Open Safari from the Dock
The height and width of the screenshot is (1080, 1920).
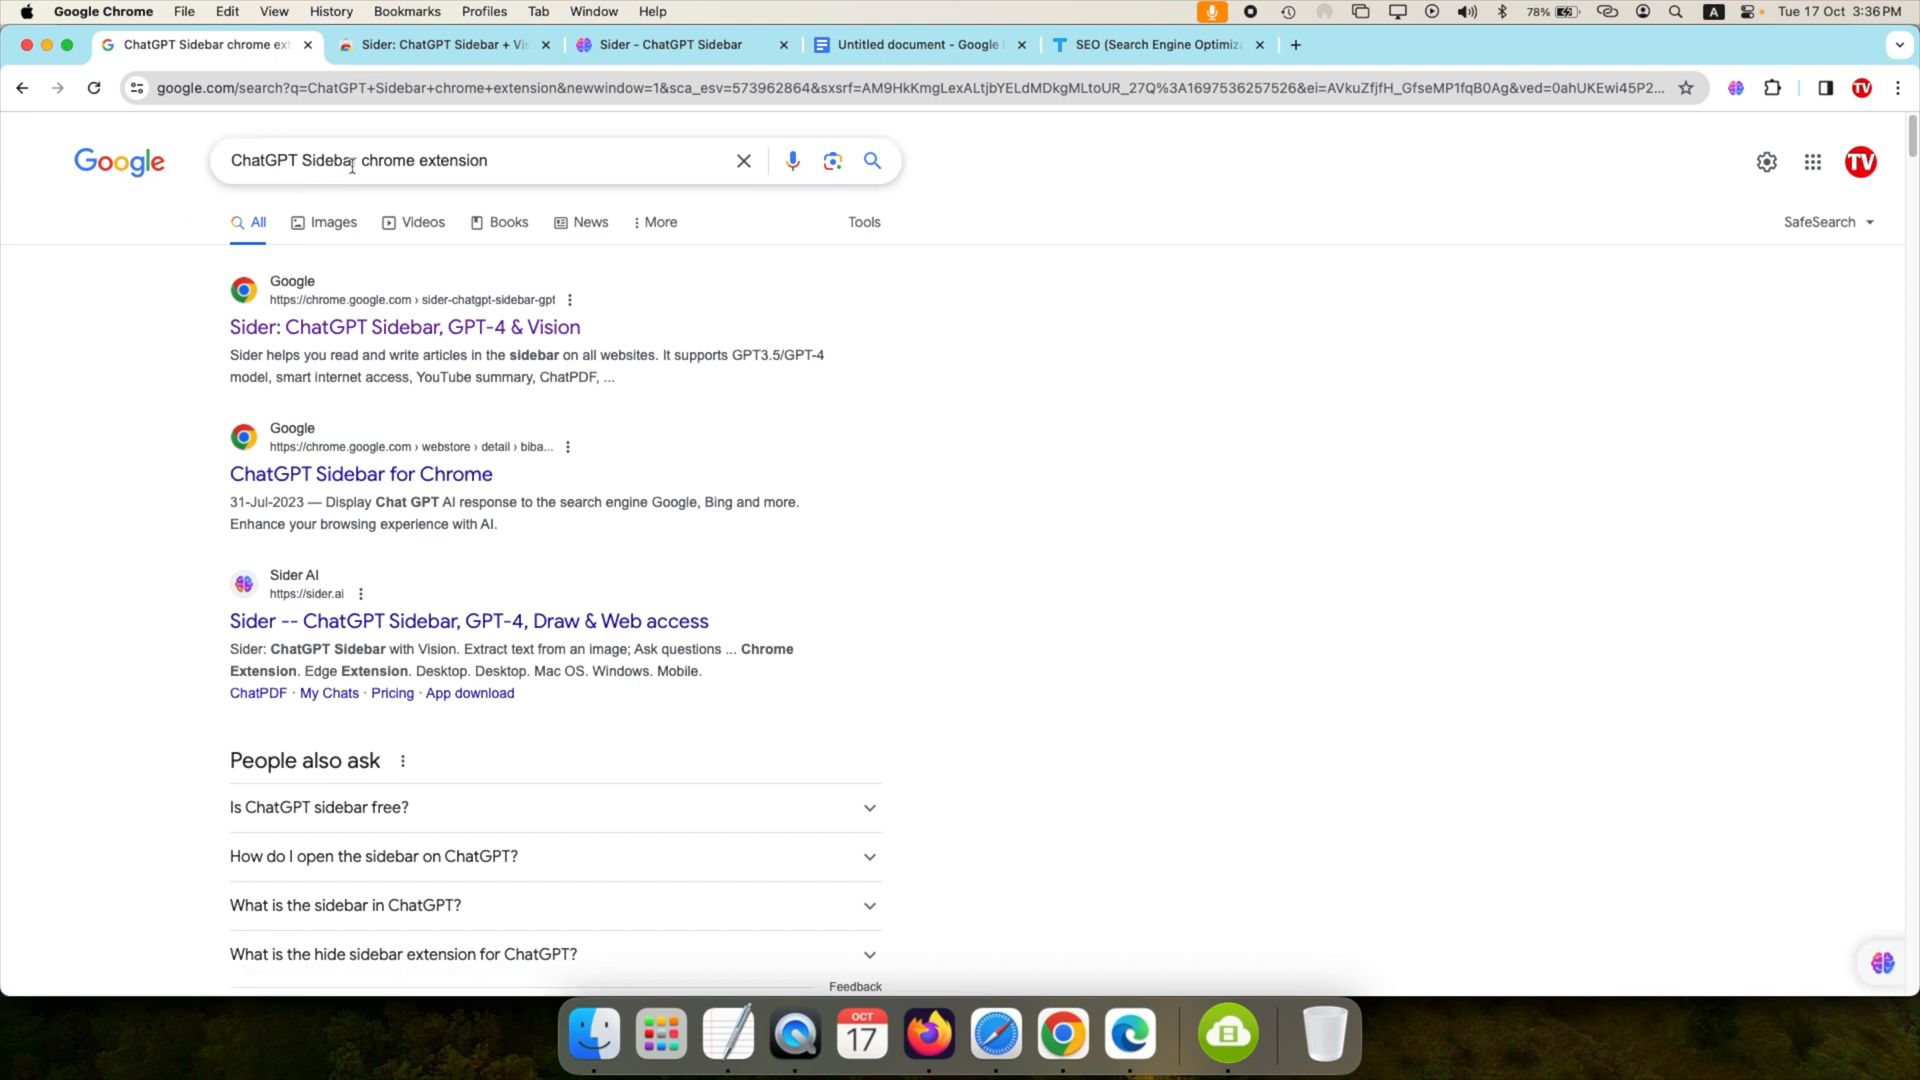pyautogui.click(x=996, y=1034)
